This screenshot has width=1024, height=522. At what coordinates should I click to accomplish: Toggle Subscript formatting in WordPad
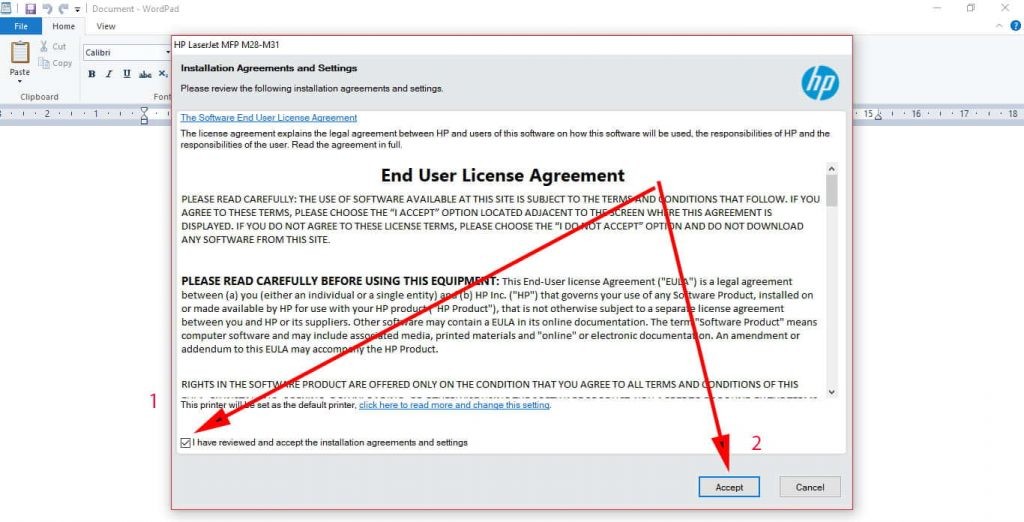point(163,74)
